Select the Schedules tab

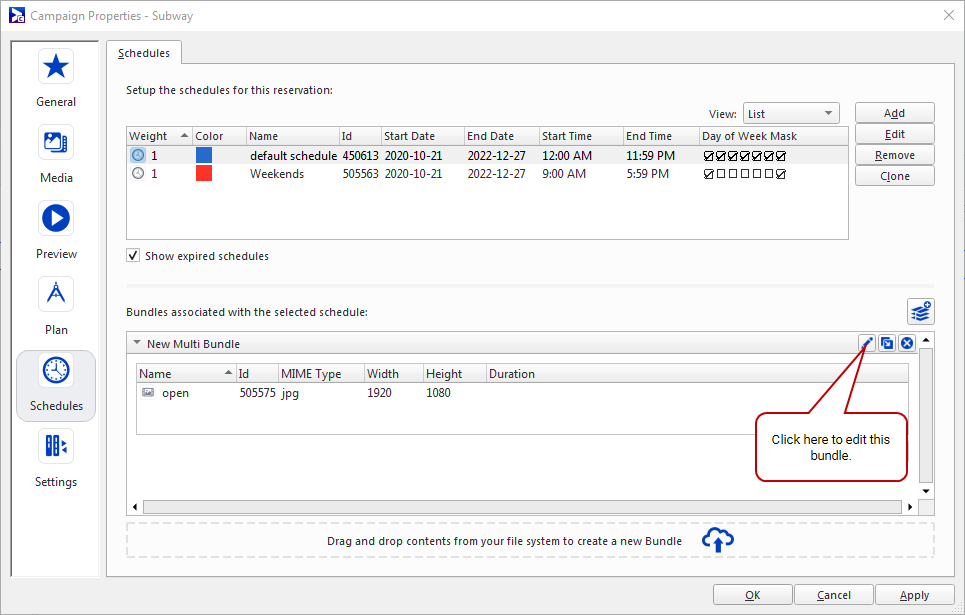click(x=144, y=53)
